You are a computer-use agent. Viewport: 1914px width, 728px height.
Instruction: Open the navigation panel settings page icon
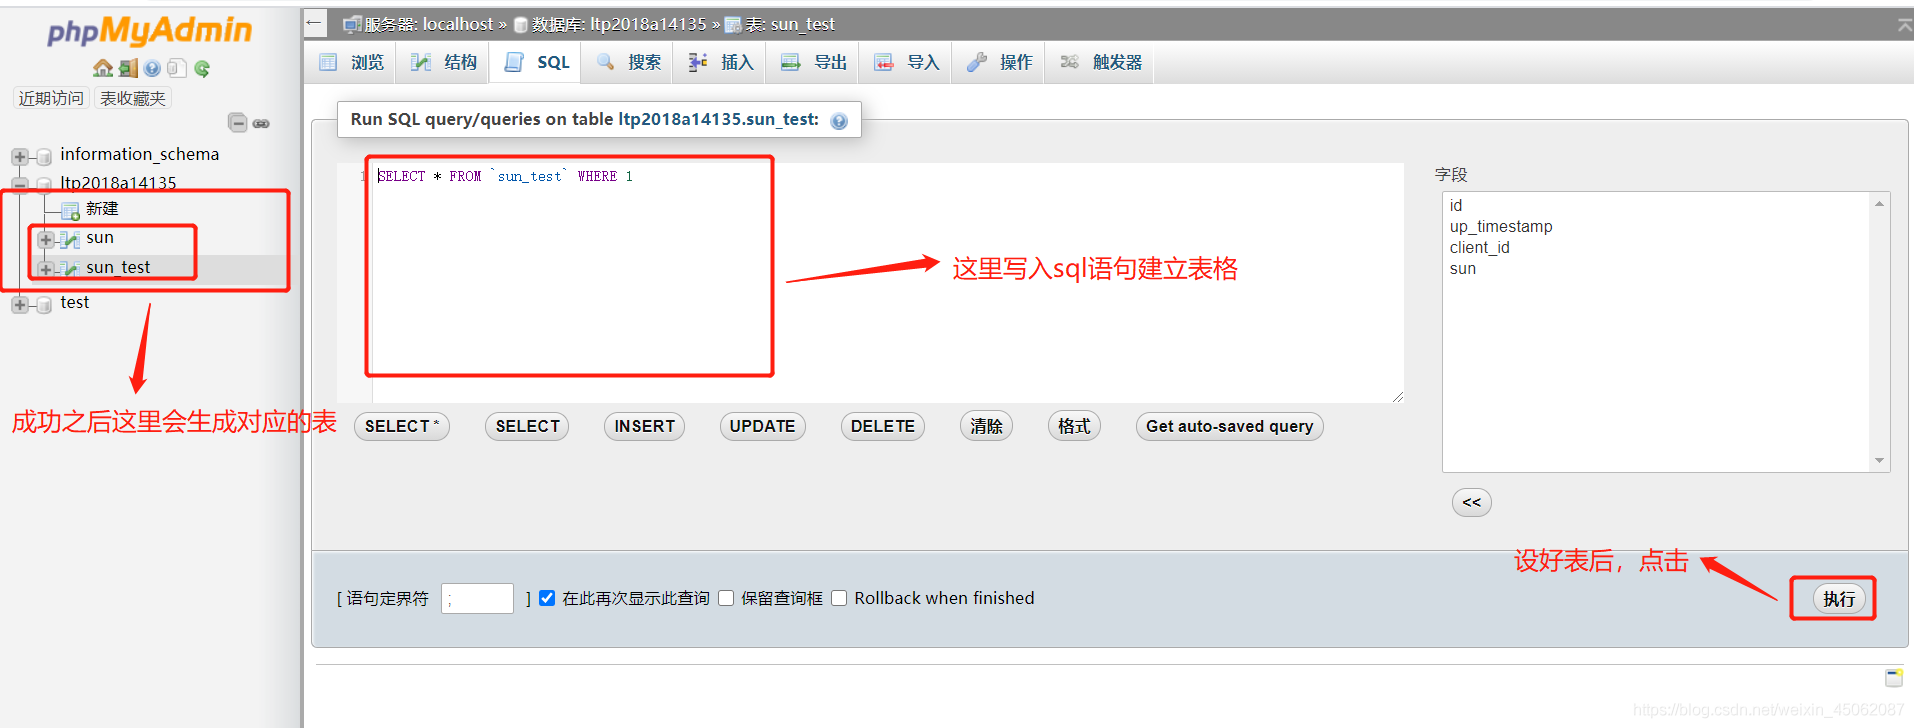[x=177, y=68]
